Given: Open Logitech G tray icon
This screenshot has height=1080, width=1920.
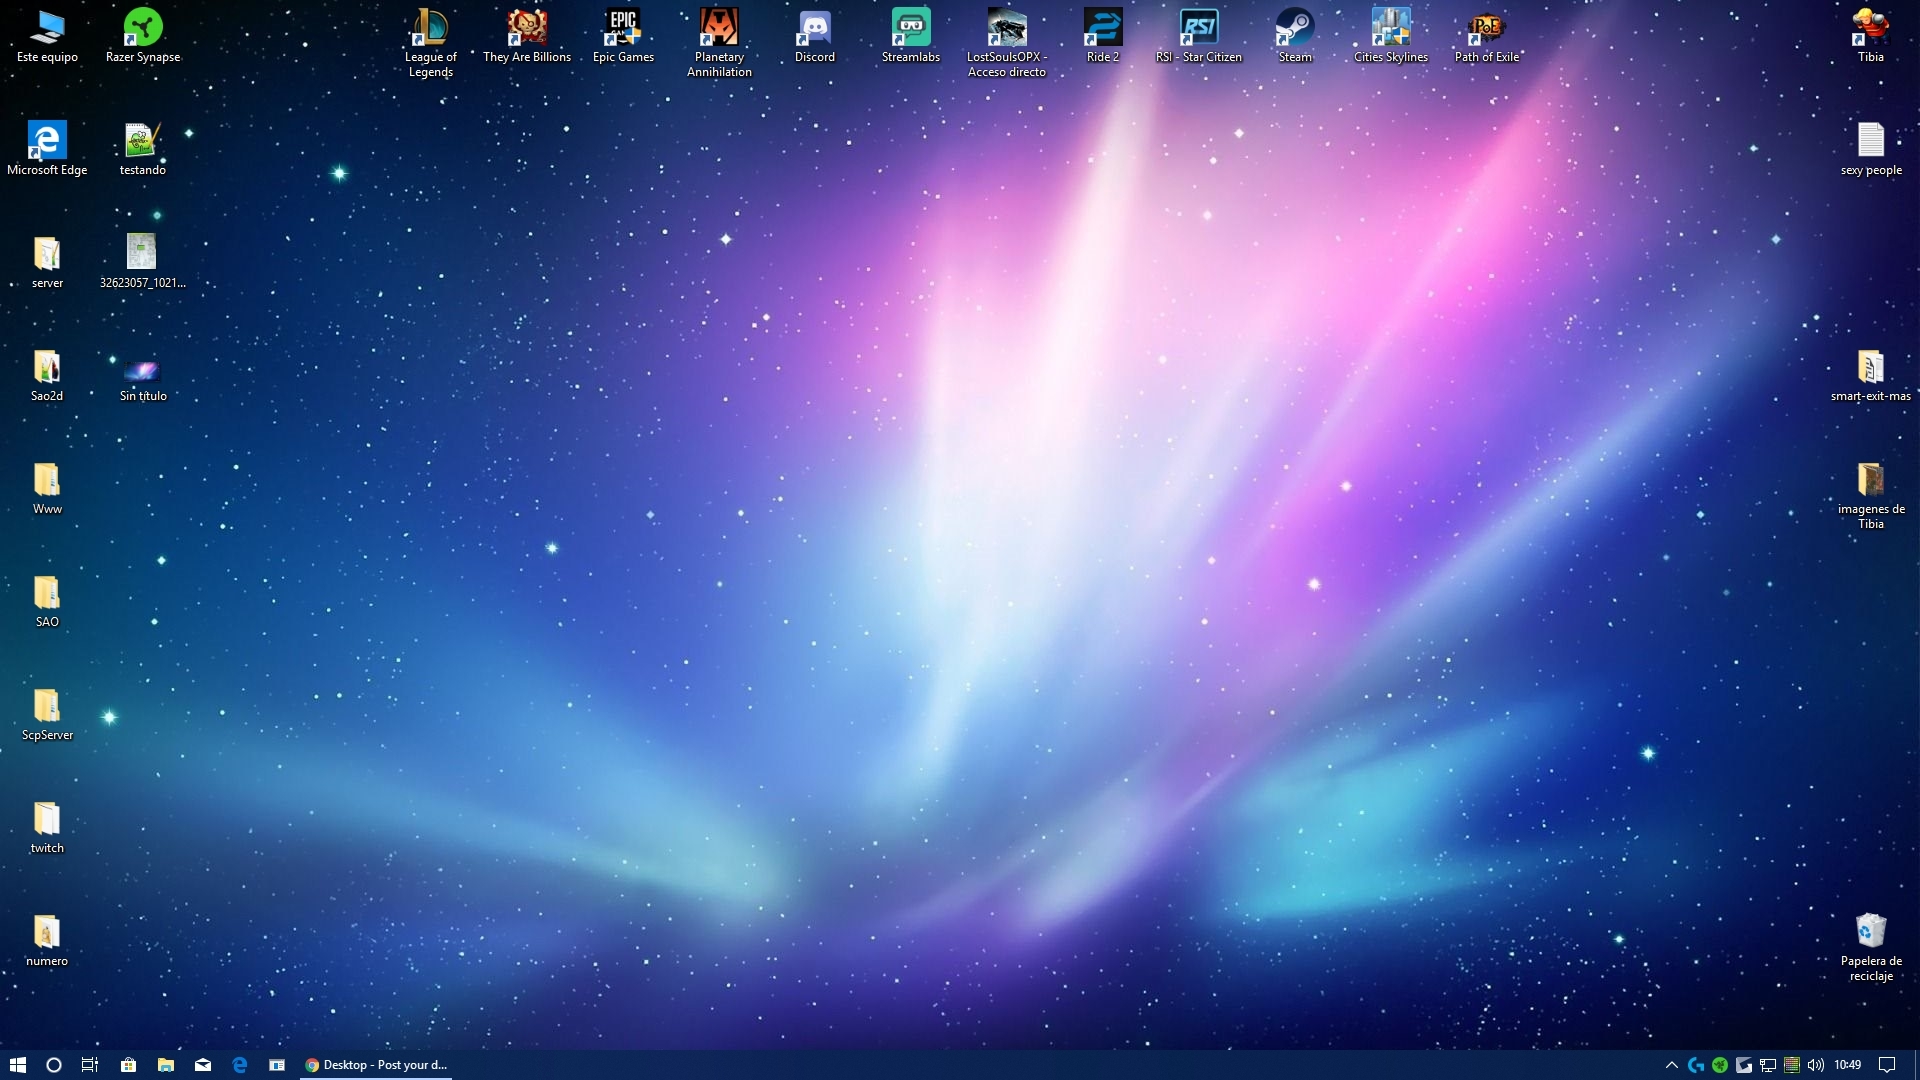Looking at the screenshot, I should click(x=1696, y=1065).
